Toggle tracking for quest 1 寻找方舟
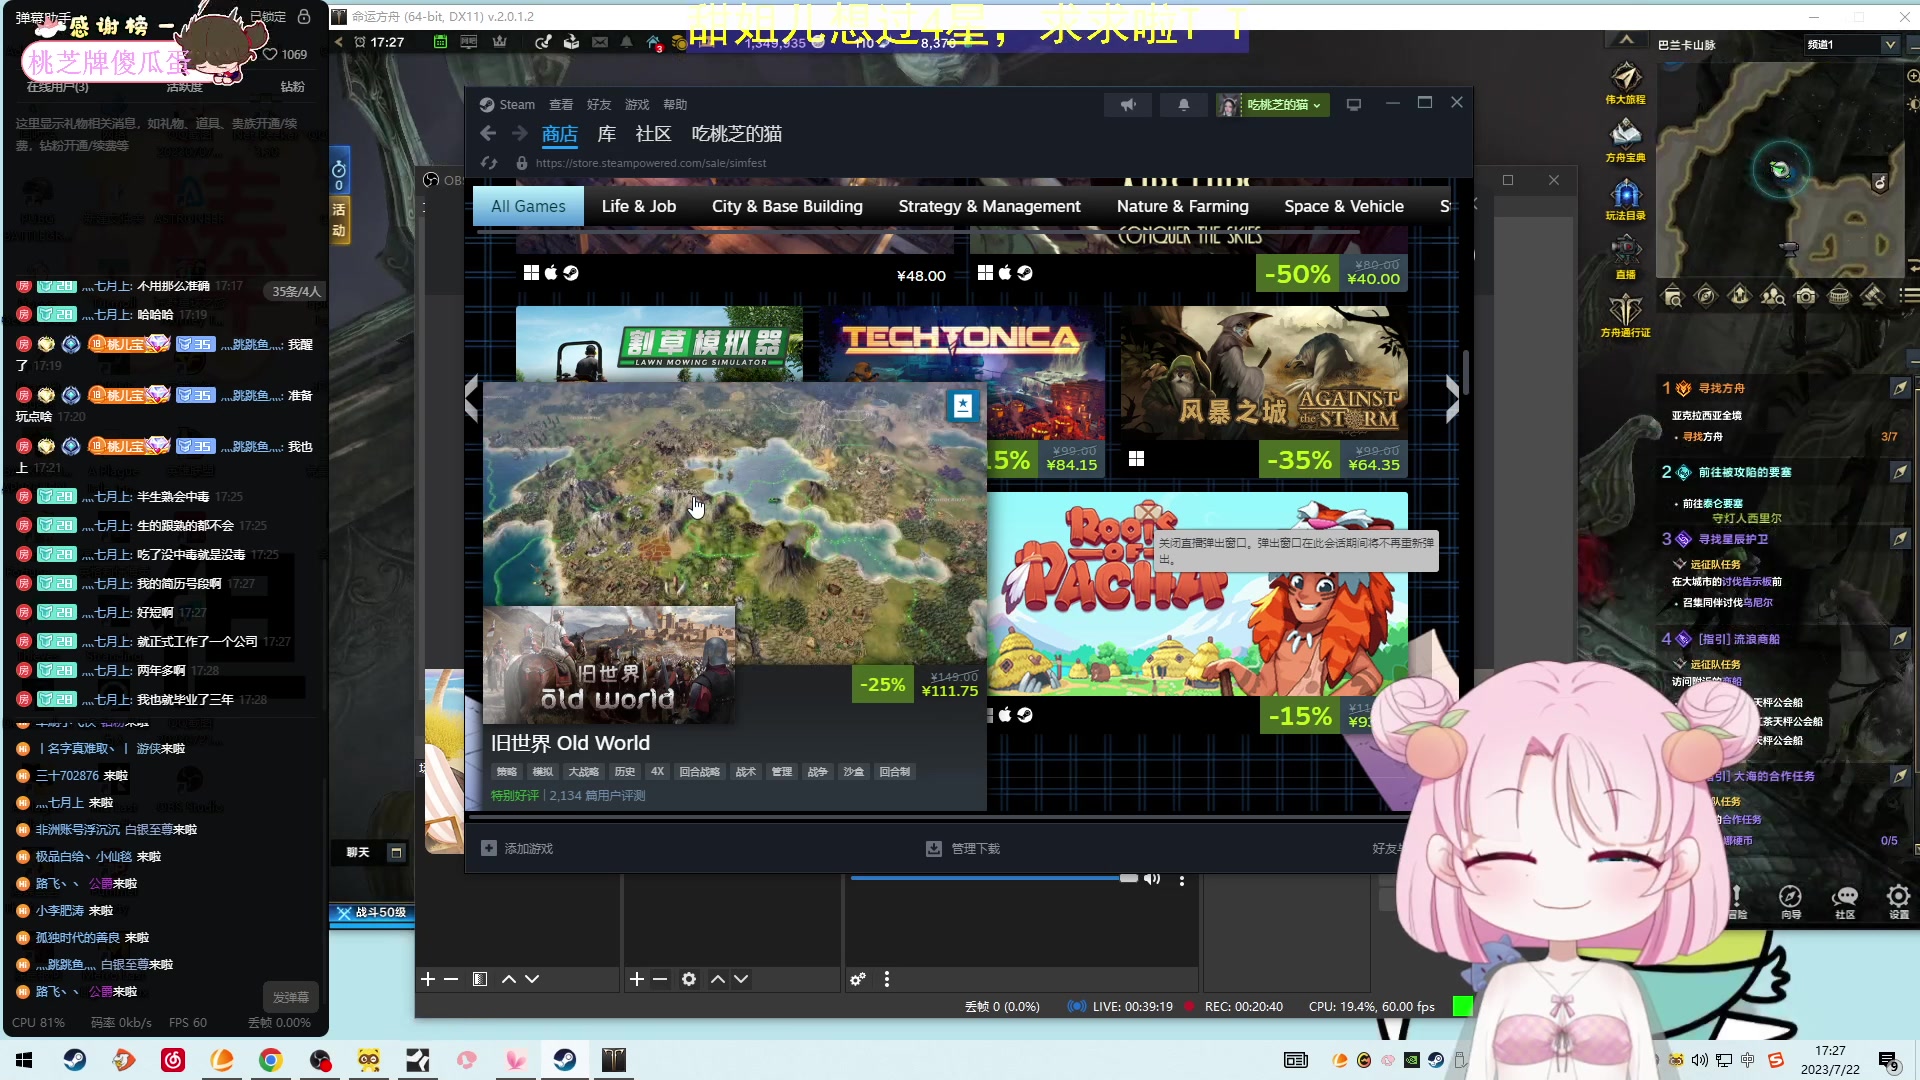Image resolution: width=1920 pixels, height=1080 pixels. 1900,388
